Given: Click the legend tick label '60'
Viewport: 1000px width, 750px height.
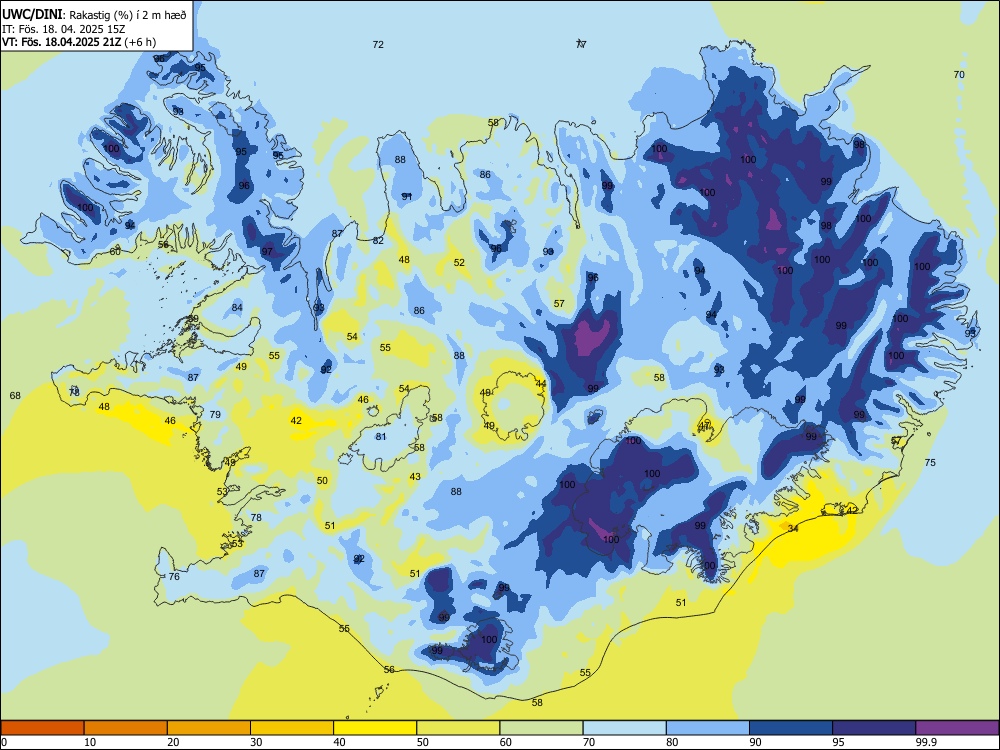Looking at the screenshot, I should (x=505, y=742).
